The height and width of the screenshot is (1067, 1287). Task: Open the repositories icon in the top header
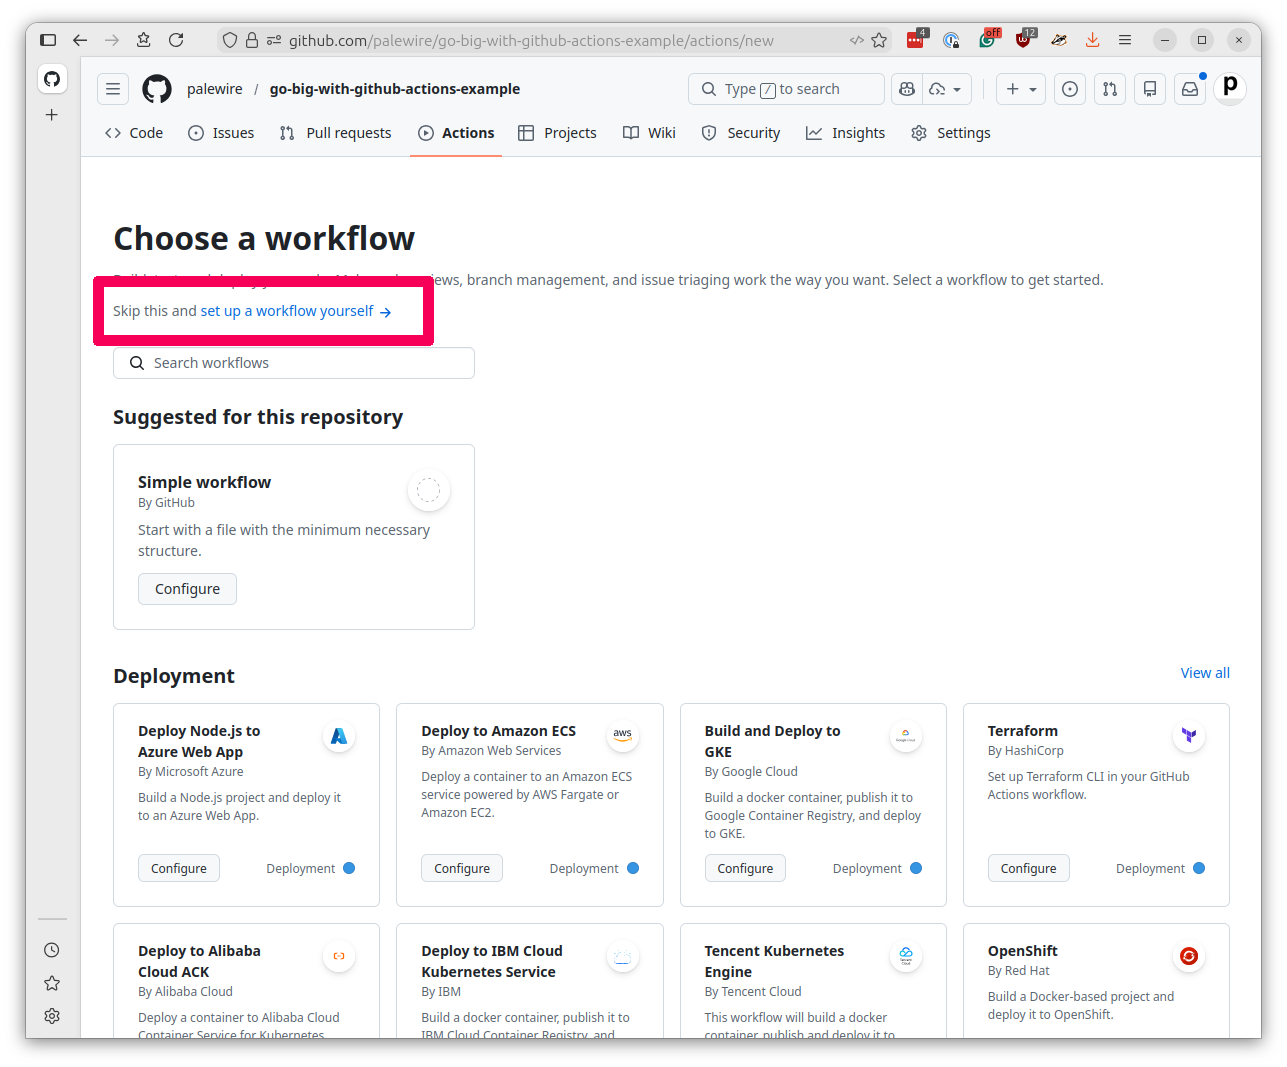[1150, 89]
